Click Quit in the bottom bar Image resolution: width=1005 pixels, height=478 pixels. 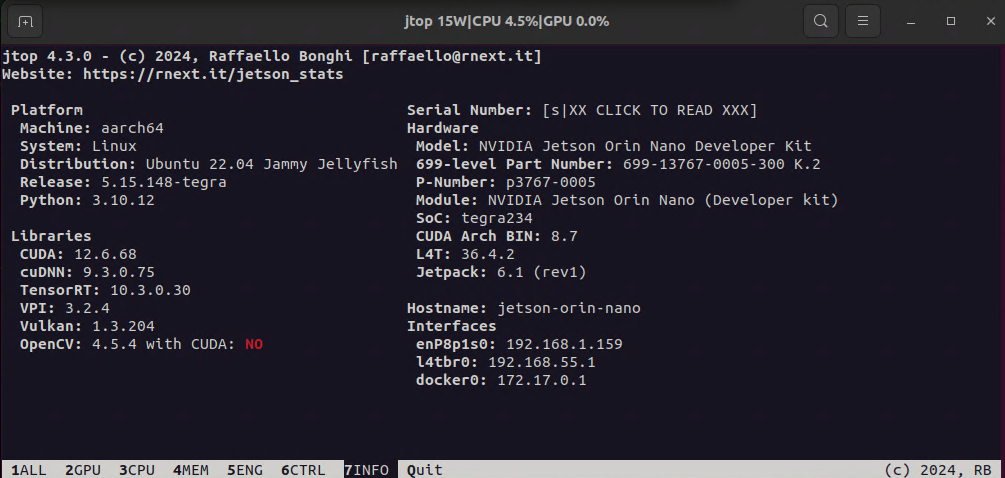[425, 469]
